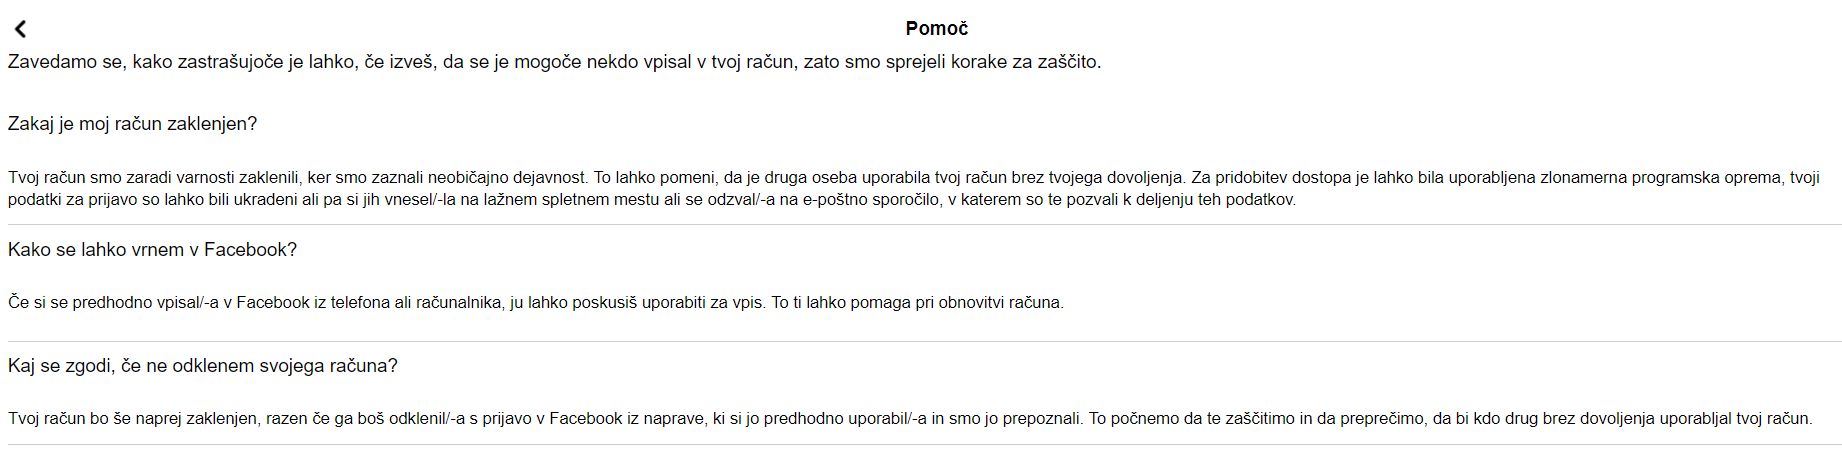Expand the 'Kako se lahko vrnem v Facebook?' question

[x=153, y=250]
